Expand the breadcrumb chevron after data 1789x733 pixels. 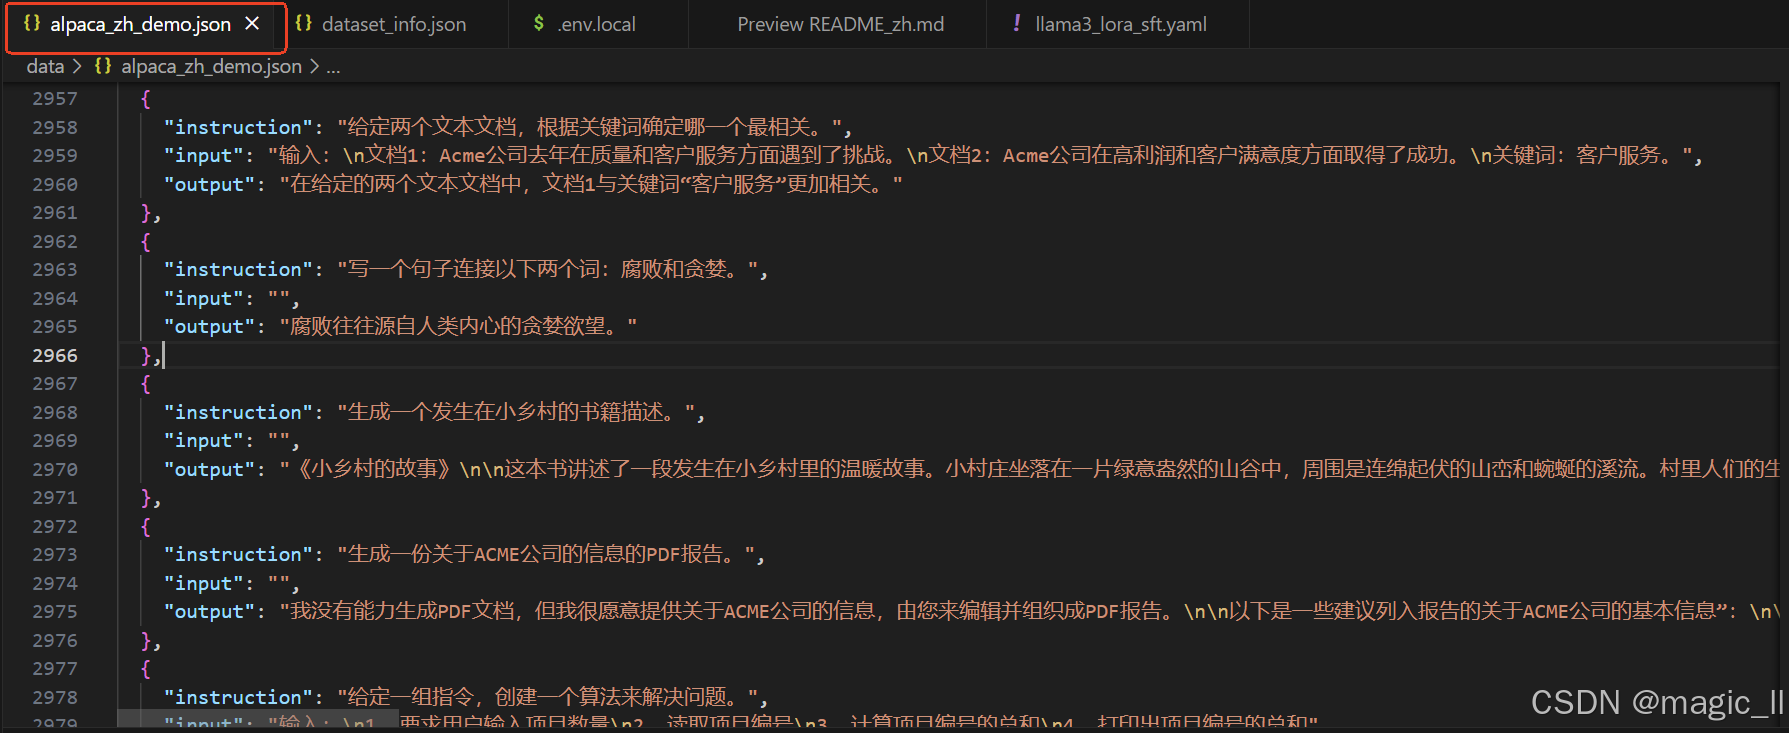[77, 67]
